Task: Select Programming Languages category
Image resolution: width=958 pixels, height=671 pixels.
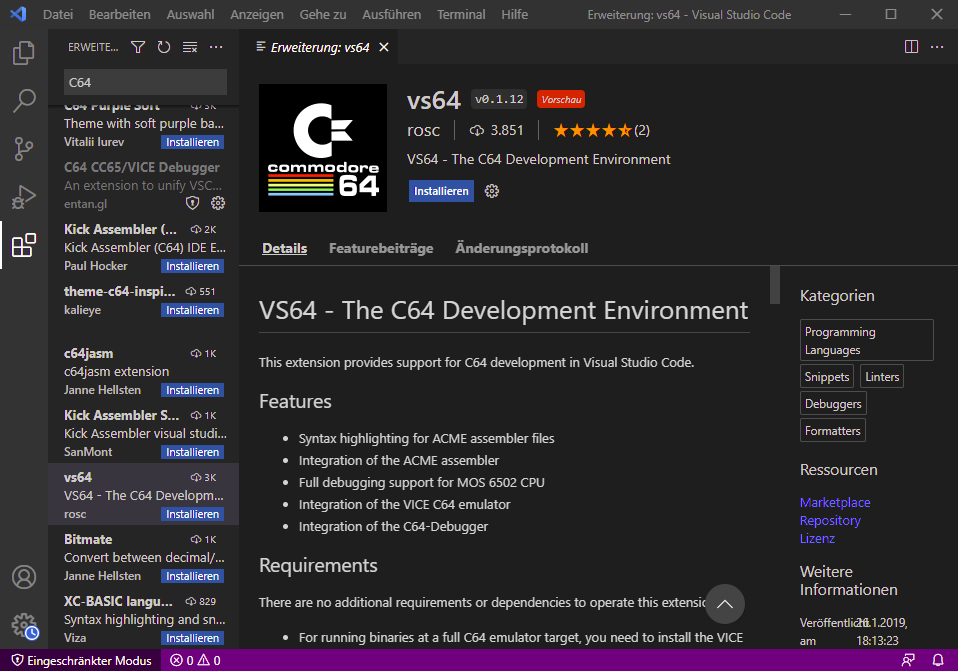Action: 866,340
